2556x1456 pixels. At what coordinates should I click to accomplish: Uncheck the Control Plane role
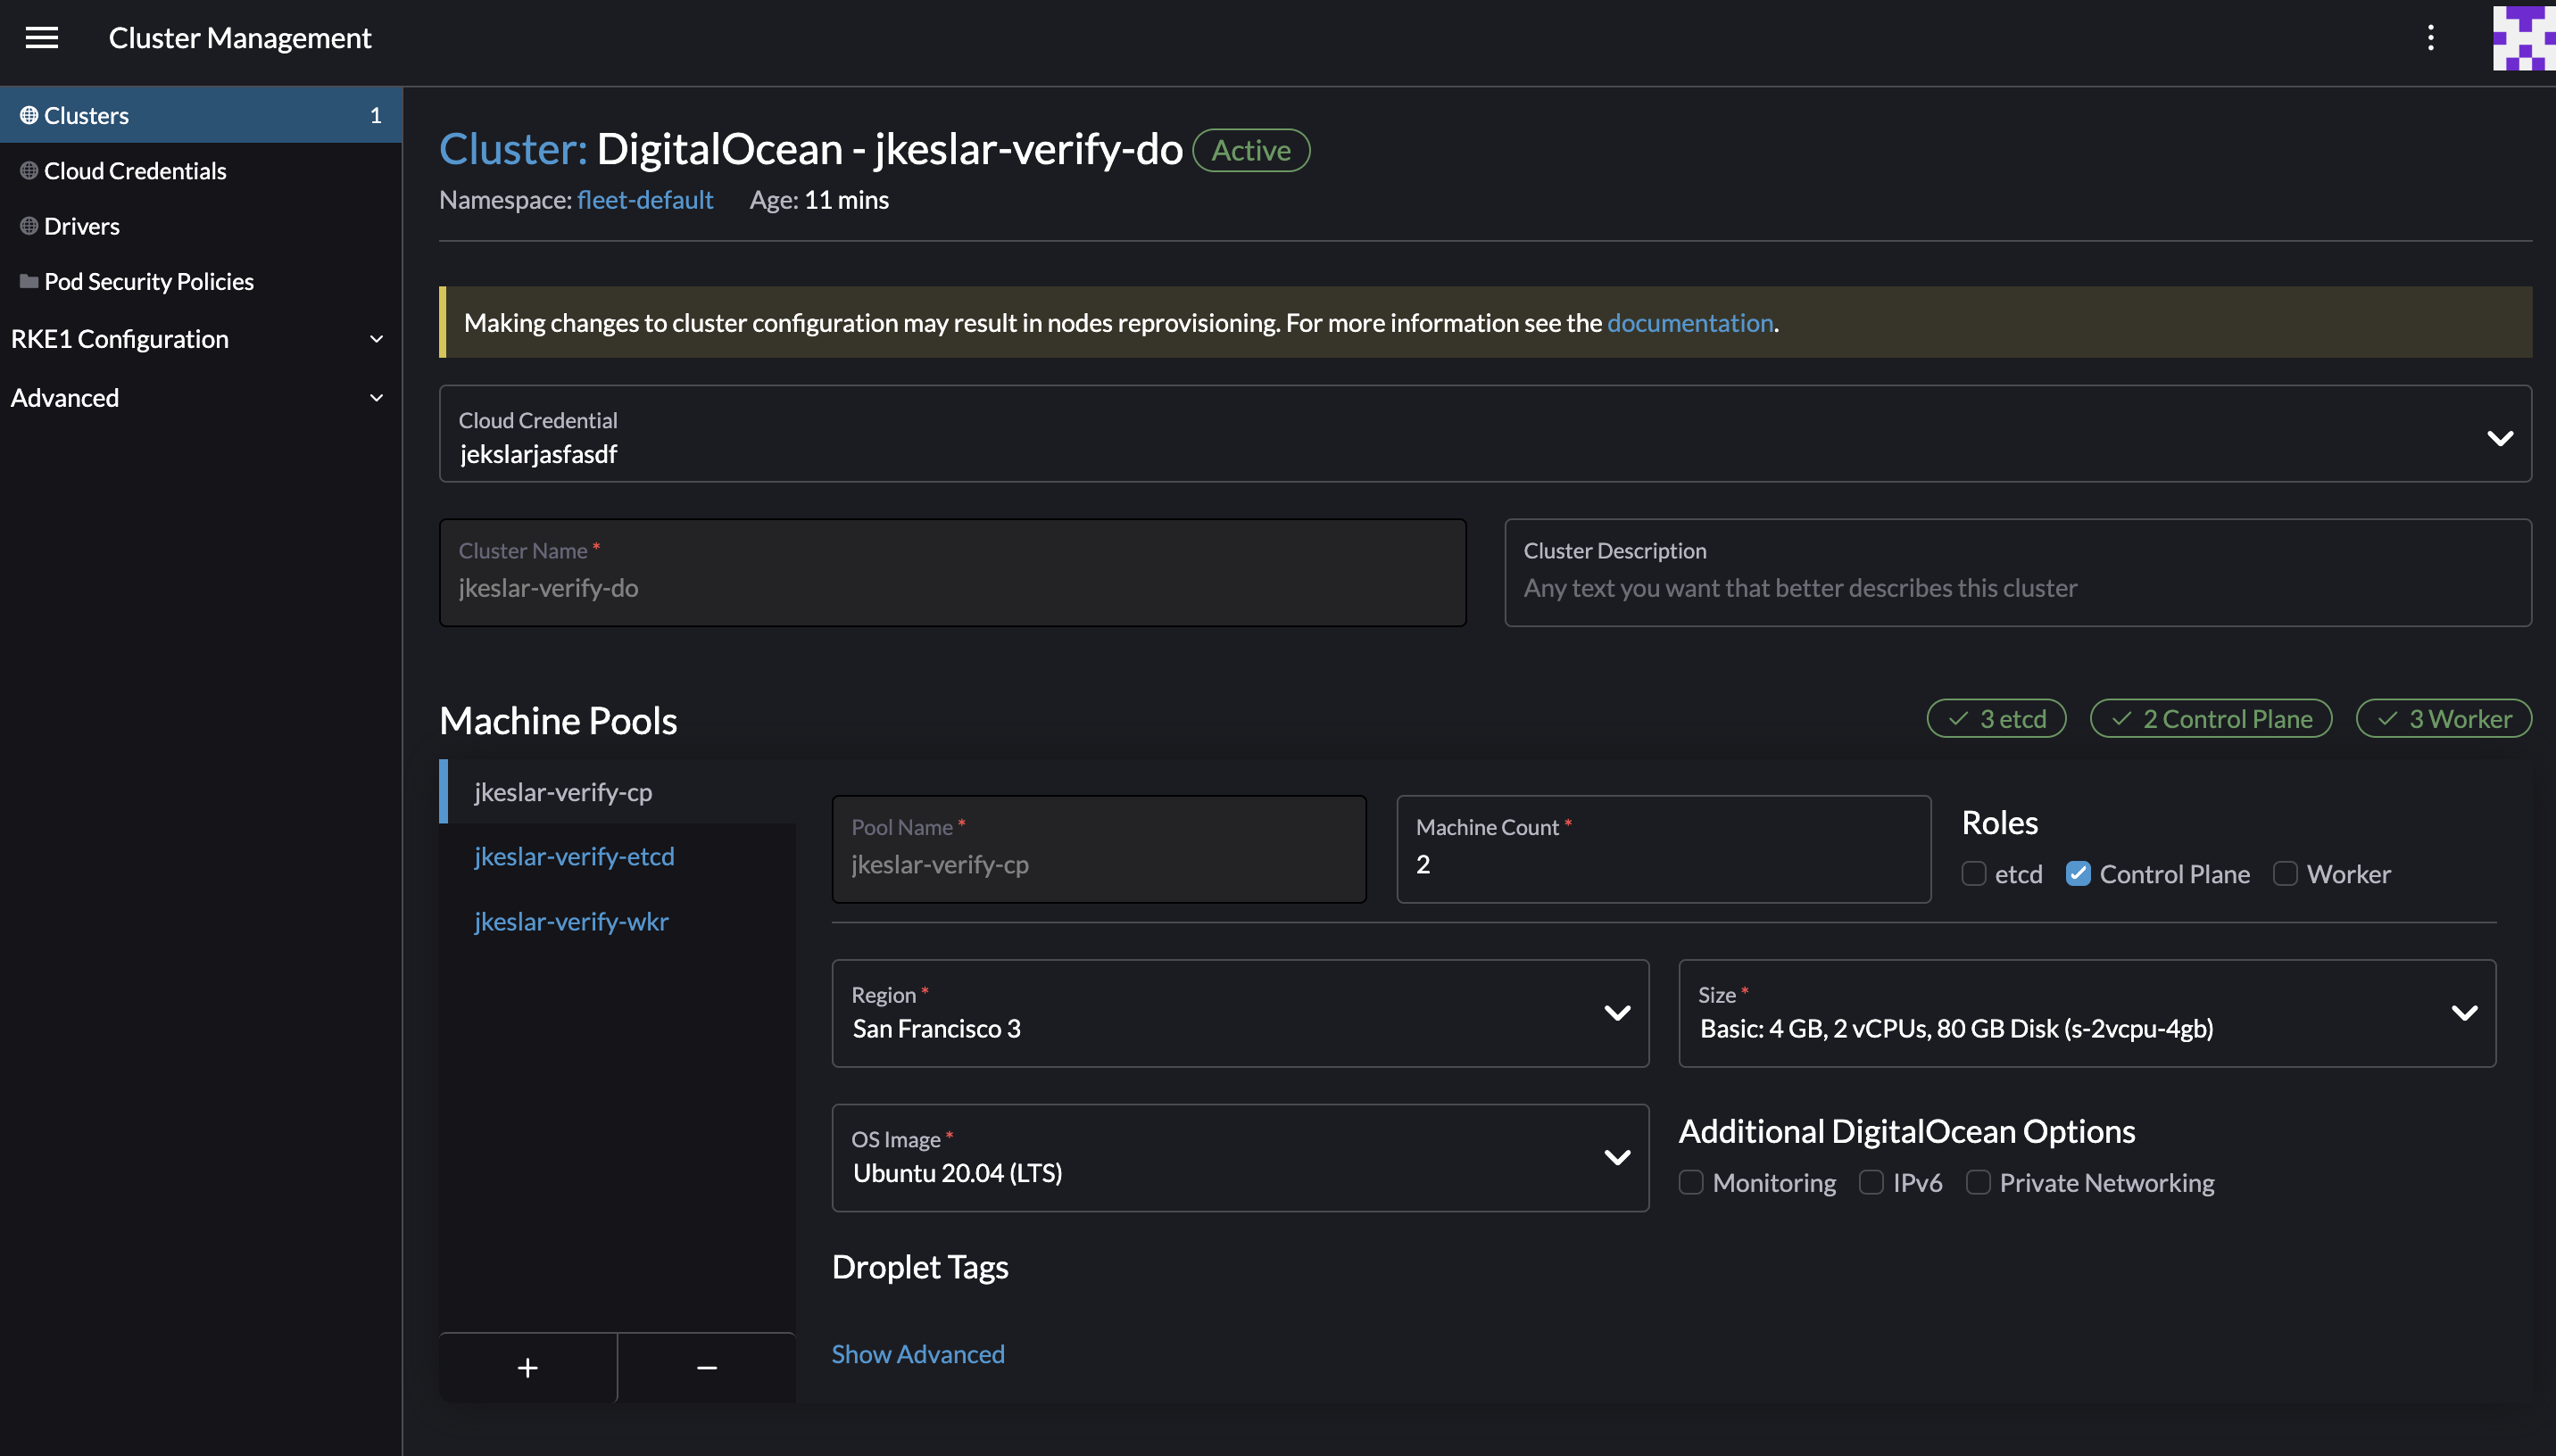coord(2081,873)
